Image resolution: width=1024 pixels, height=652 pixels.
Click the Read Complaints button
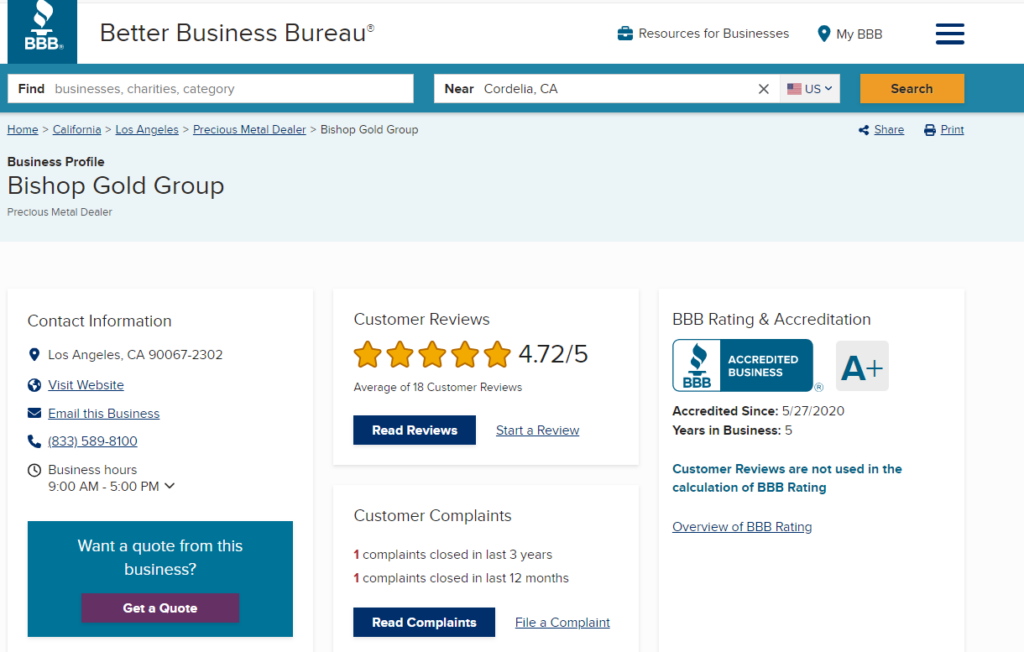tap(424, 622)
